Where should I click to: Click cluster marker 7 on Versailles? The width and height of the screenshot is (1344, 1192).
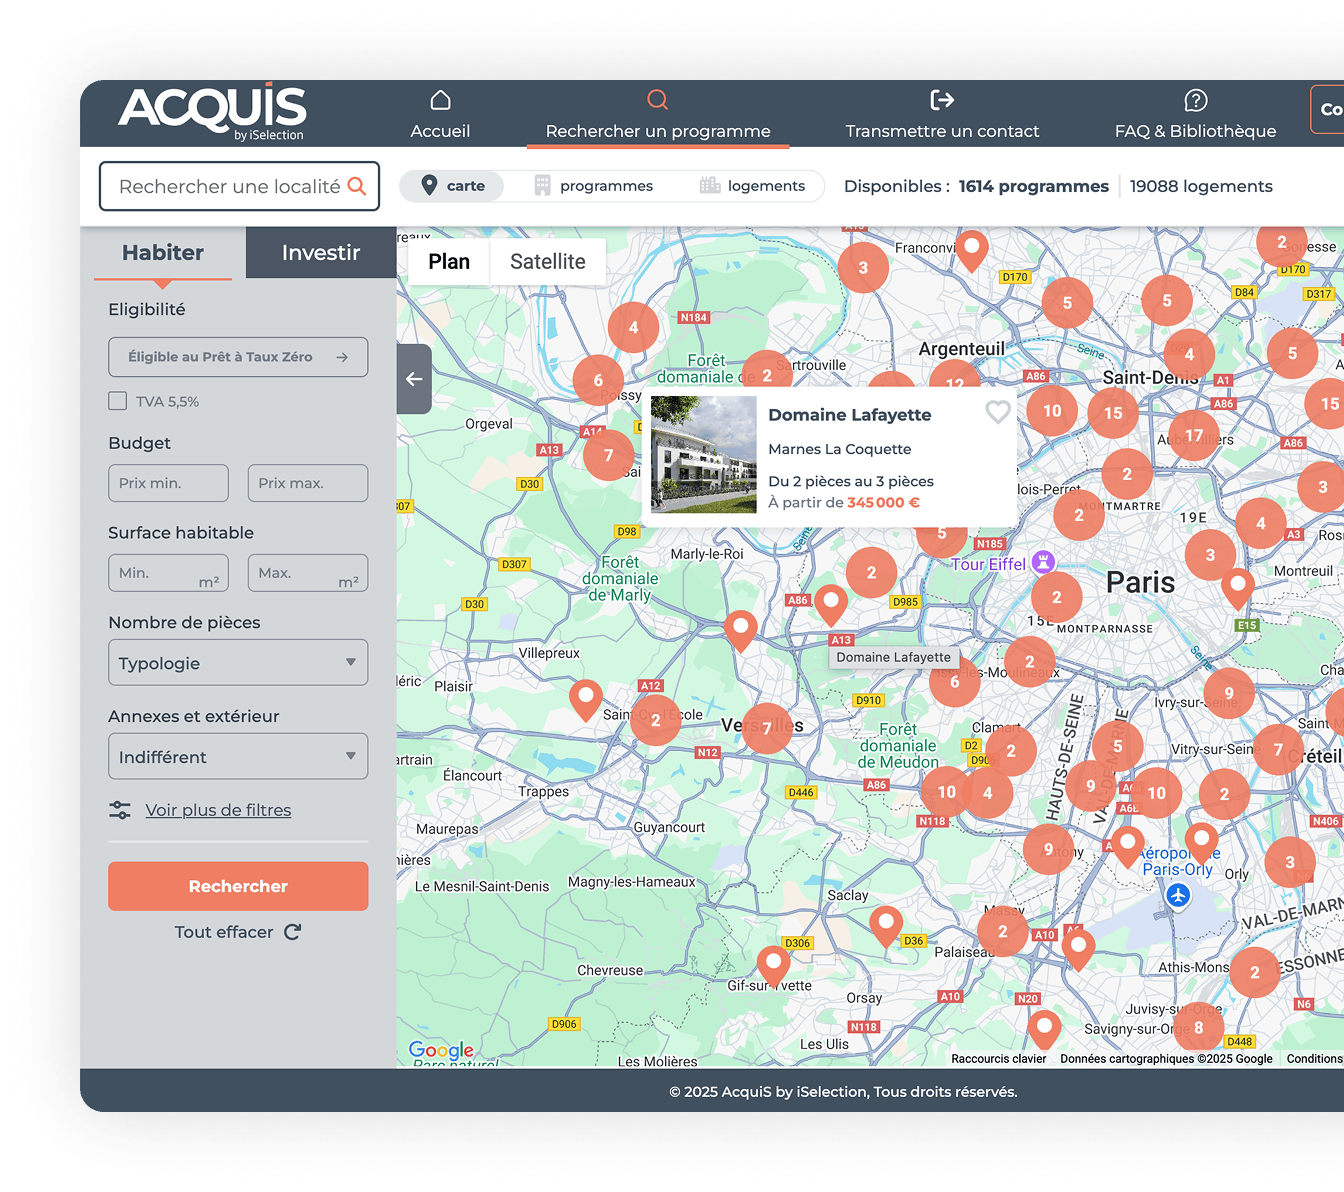[767, 729]
